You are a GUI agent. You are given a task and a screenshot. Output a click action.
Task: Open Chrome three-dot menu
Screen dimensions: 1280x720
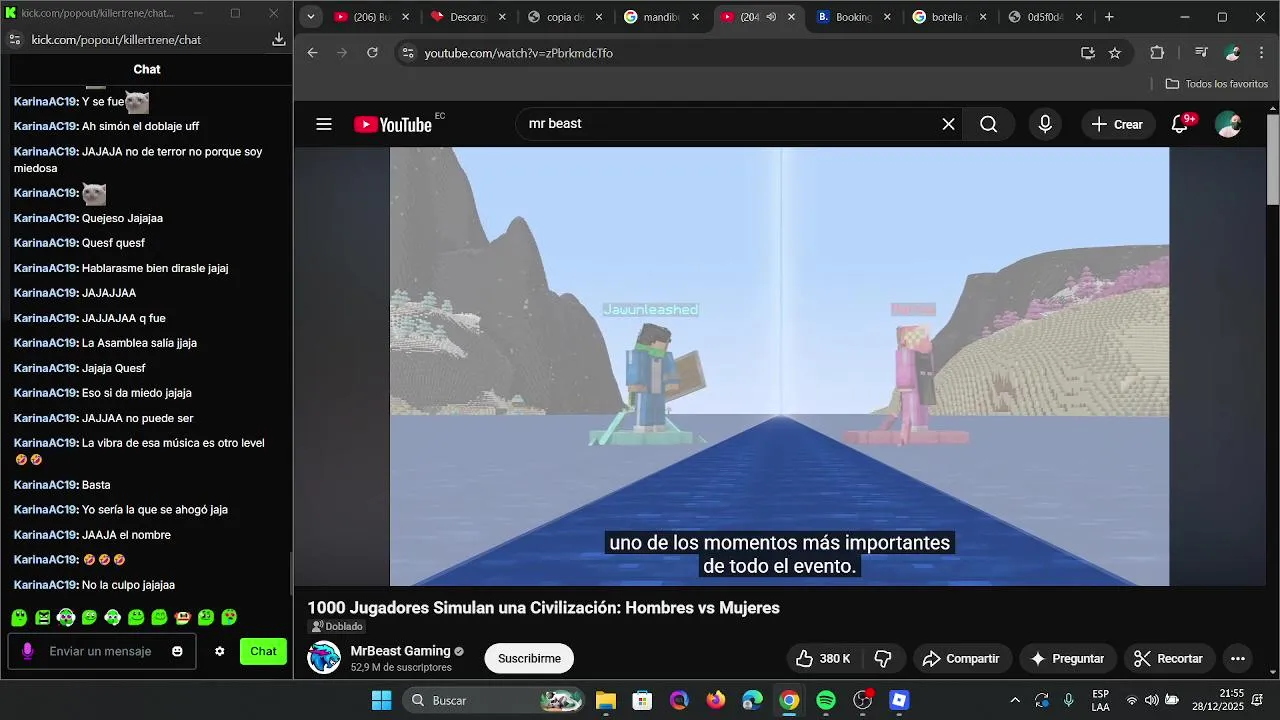[1262, 53]
